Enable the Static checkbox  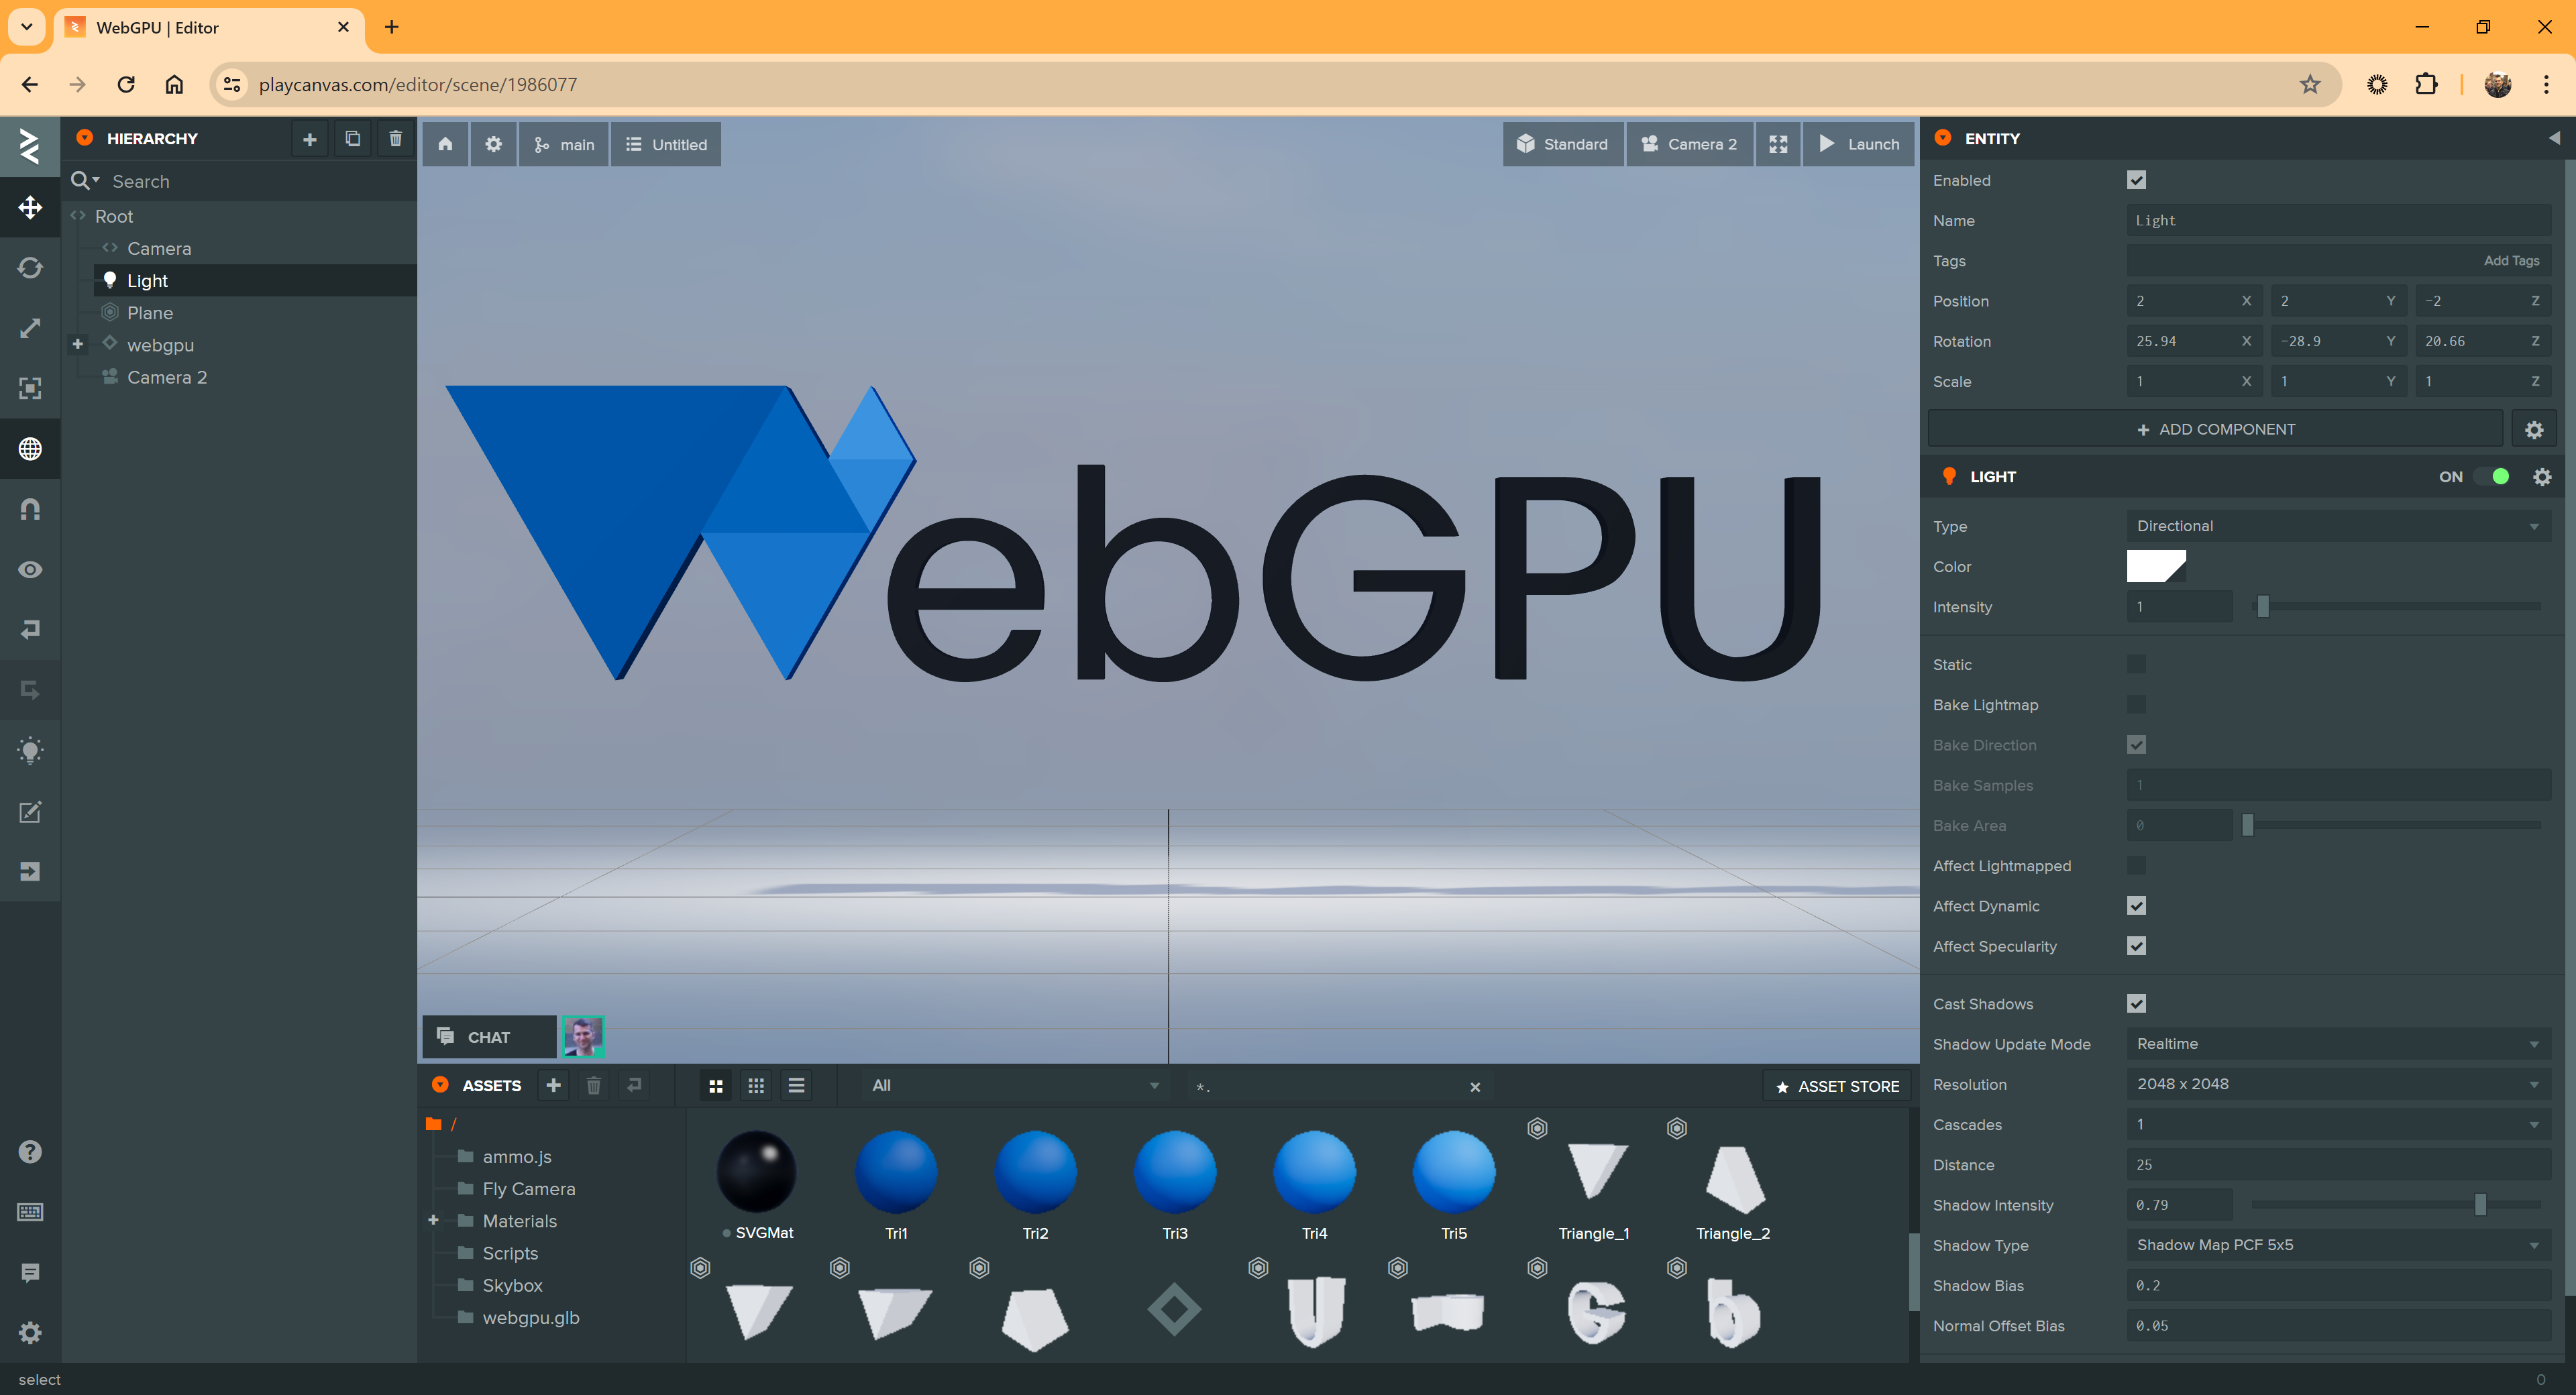pyautogui.click(x=2136, y=664)
